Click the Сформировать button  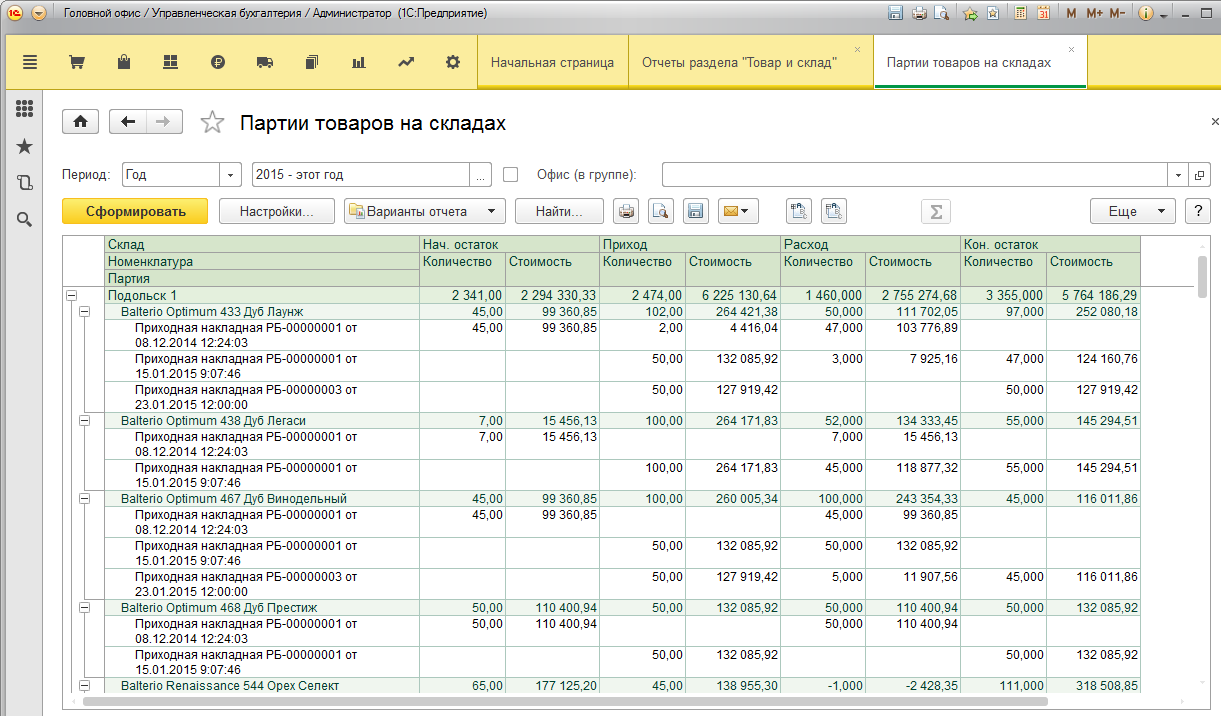pyautogui.click(x=135, y=211)
